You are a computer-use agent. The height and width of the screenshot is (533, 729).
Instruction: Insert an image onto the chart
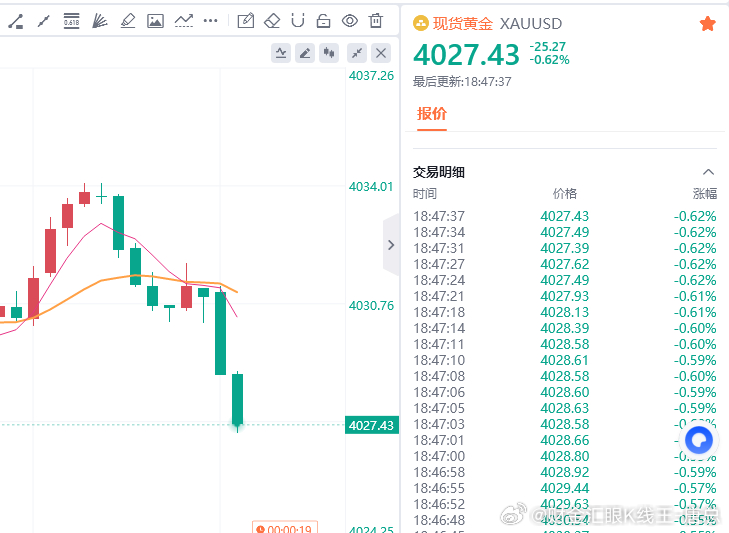click(155, 21)
